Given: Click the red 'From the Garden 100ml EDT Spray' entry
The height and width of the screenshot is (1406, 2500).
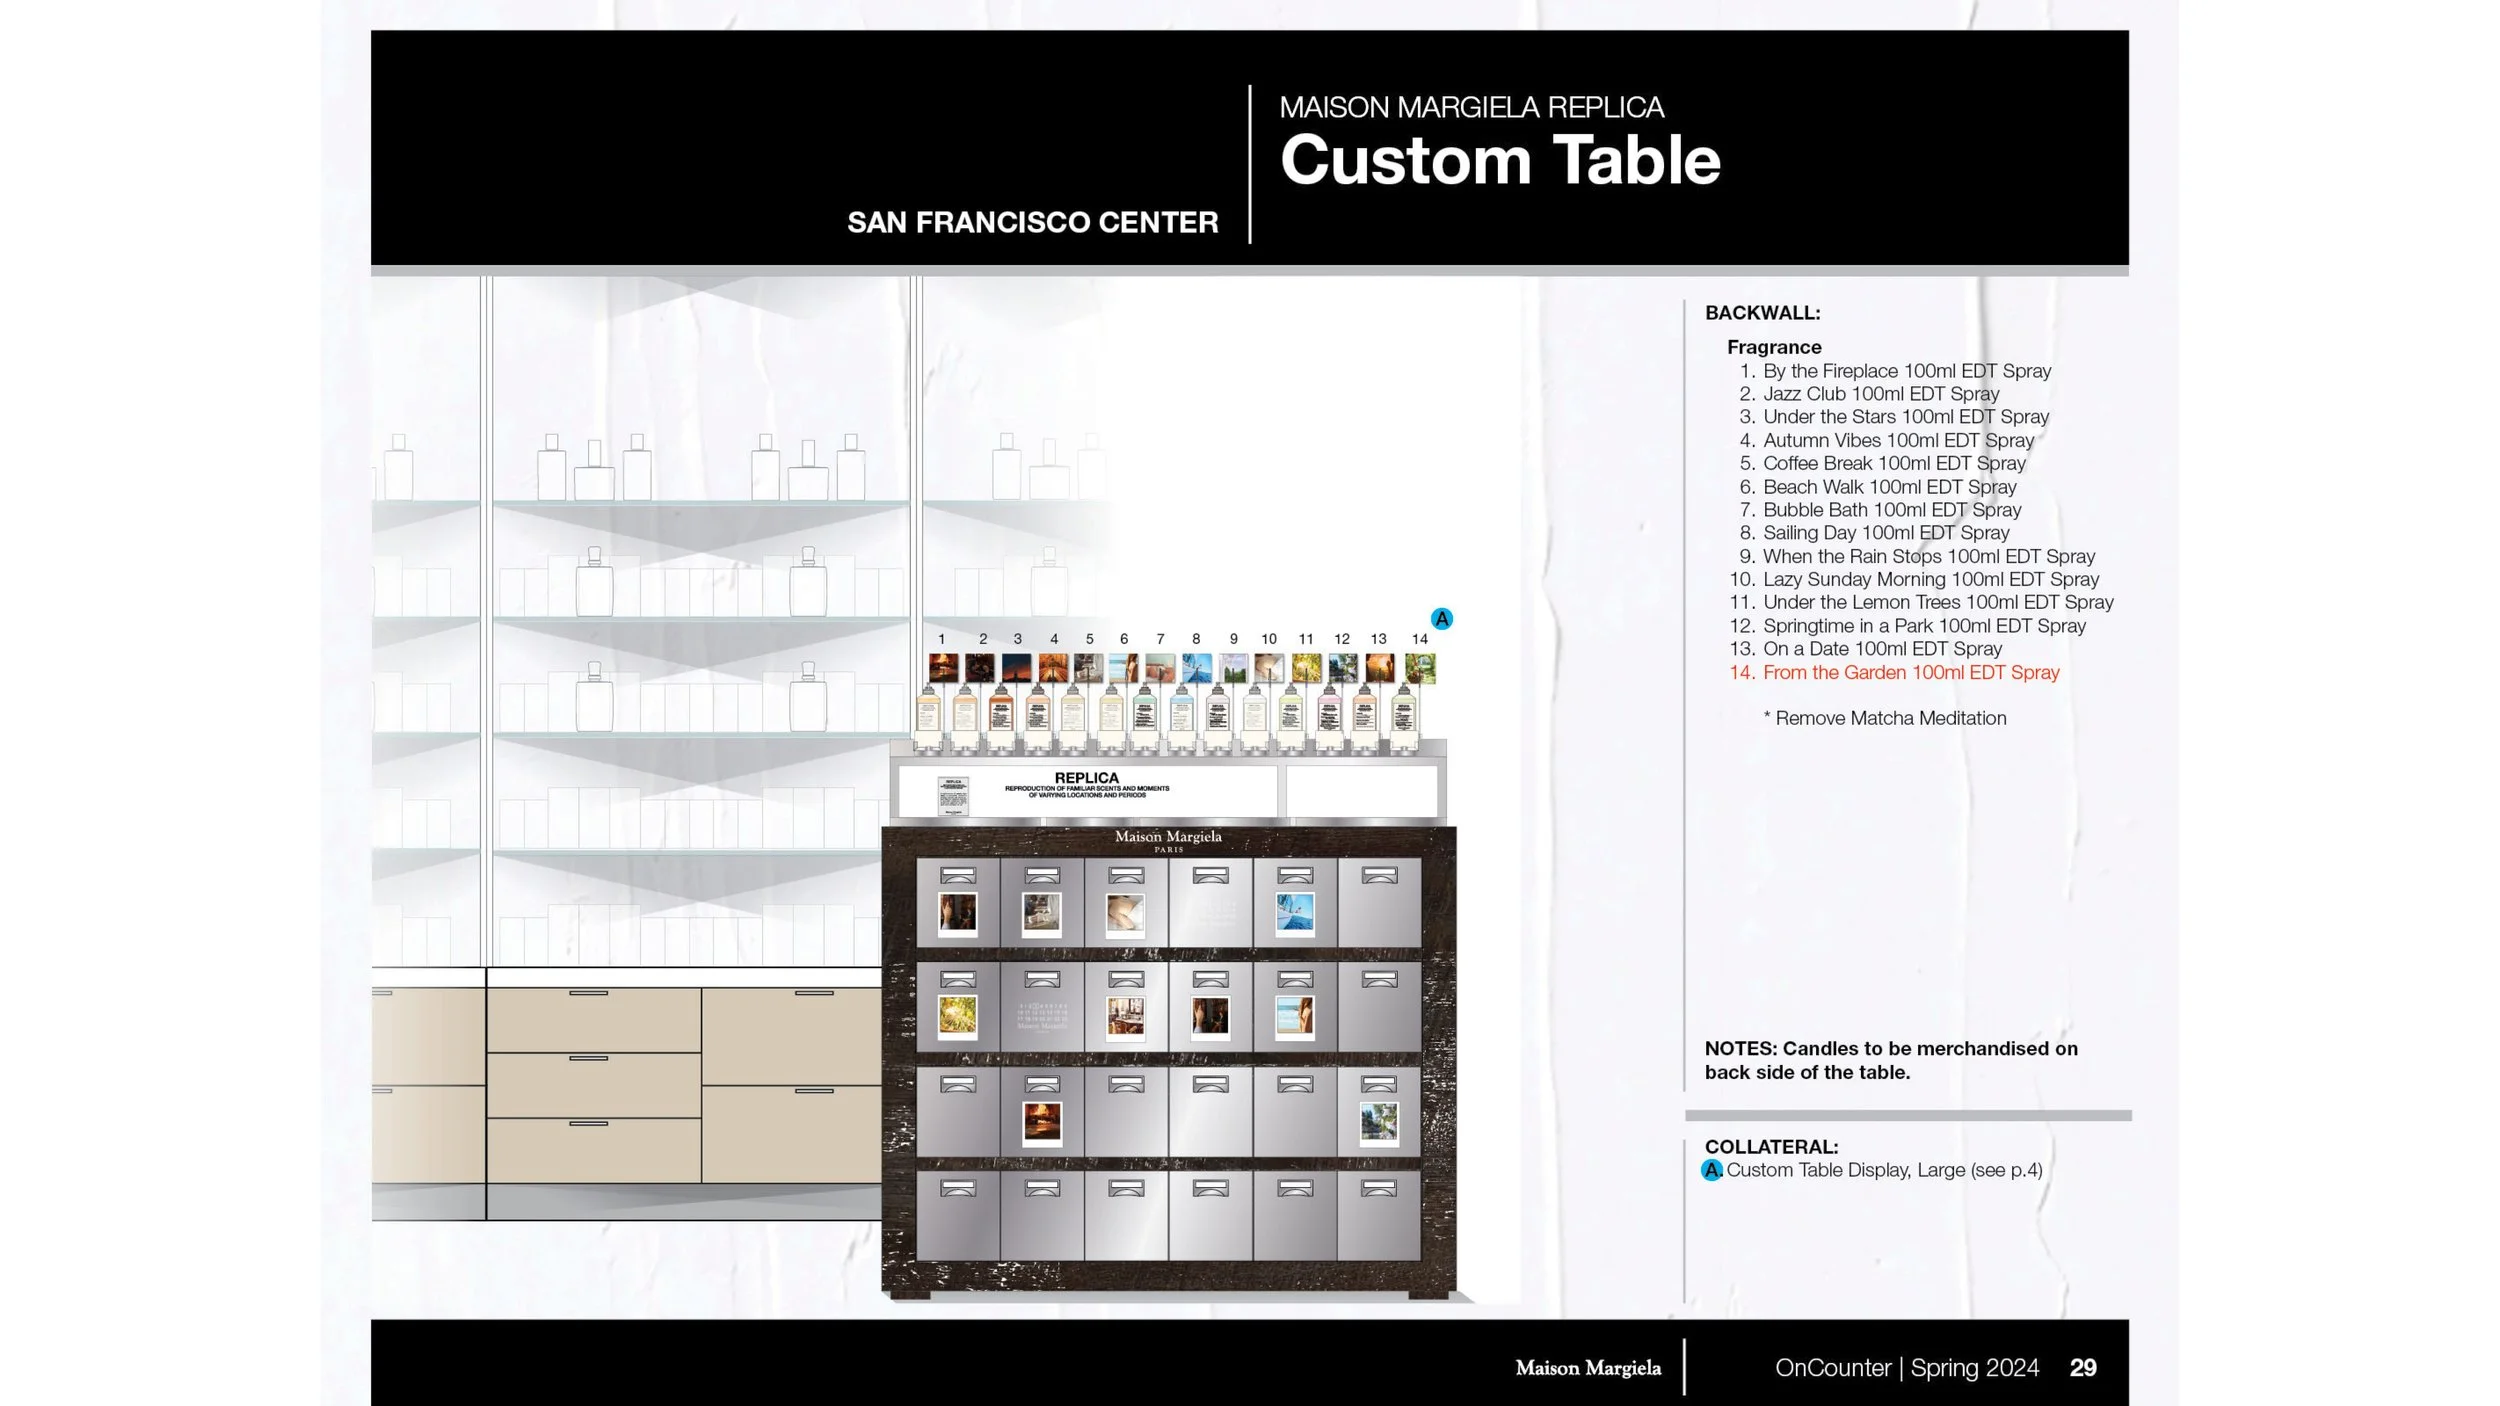Looking at the screenshot, I should tap(1910, 673).
